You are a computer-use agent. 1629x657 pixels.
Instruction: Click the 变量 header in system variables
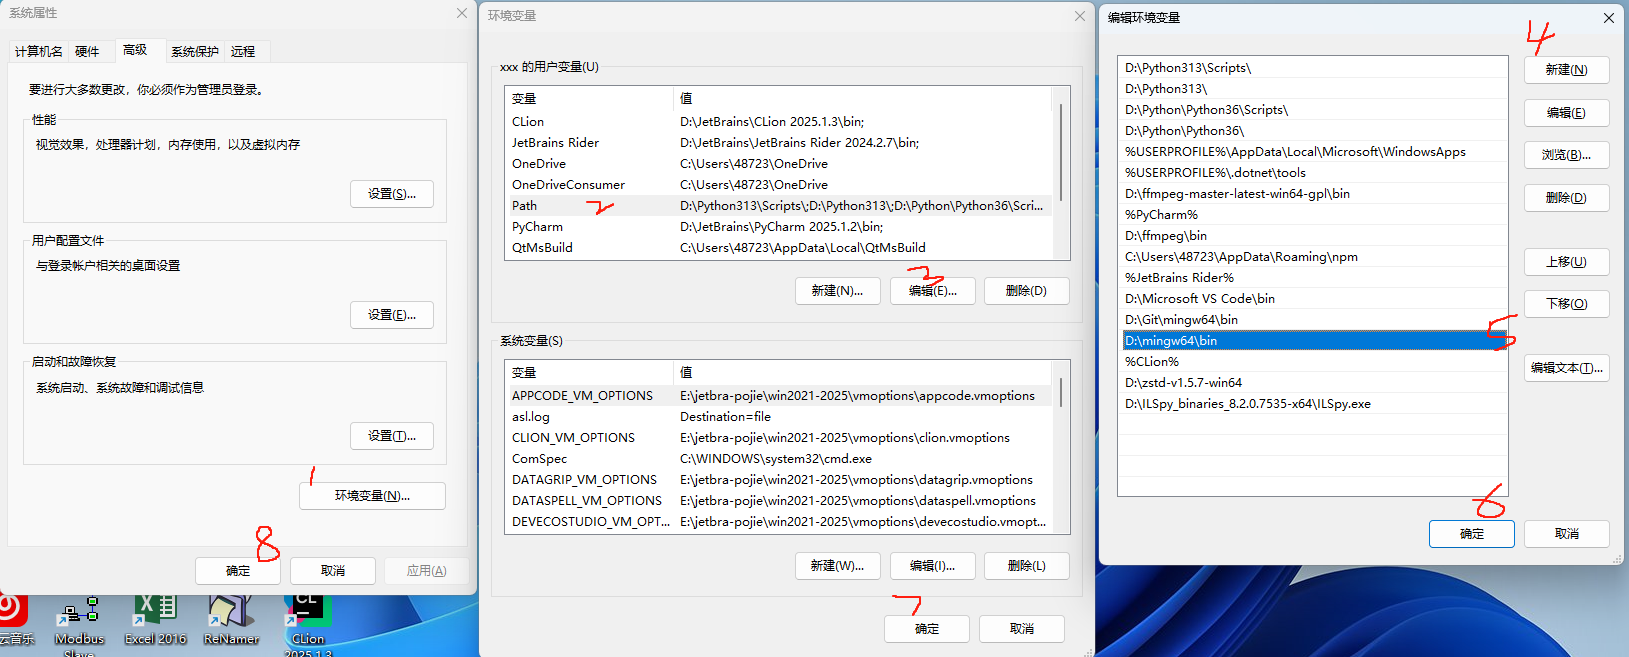click(x=589, y=373)
